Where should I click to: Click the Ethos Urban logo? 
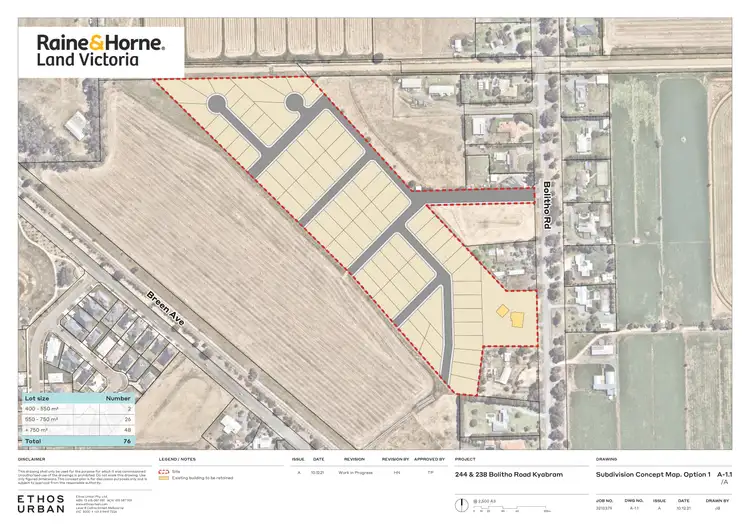pyautogui.click(x=41, y=504)
